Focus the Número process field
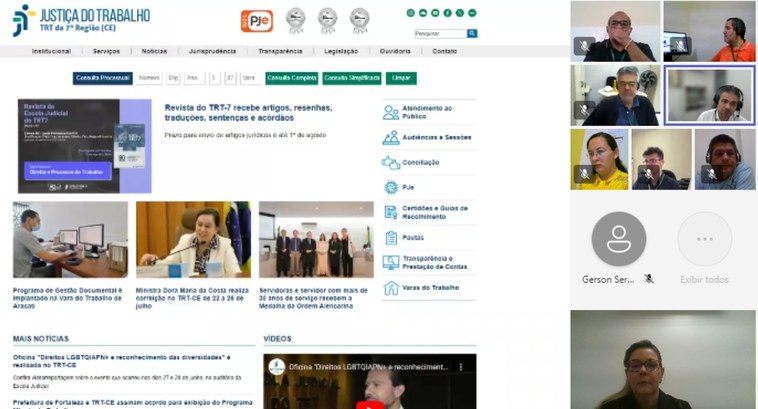The width and height of the screenshot is (758, 409). click(149, 78)
